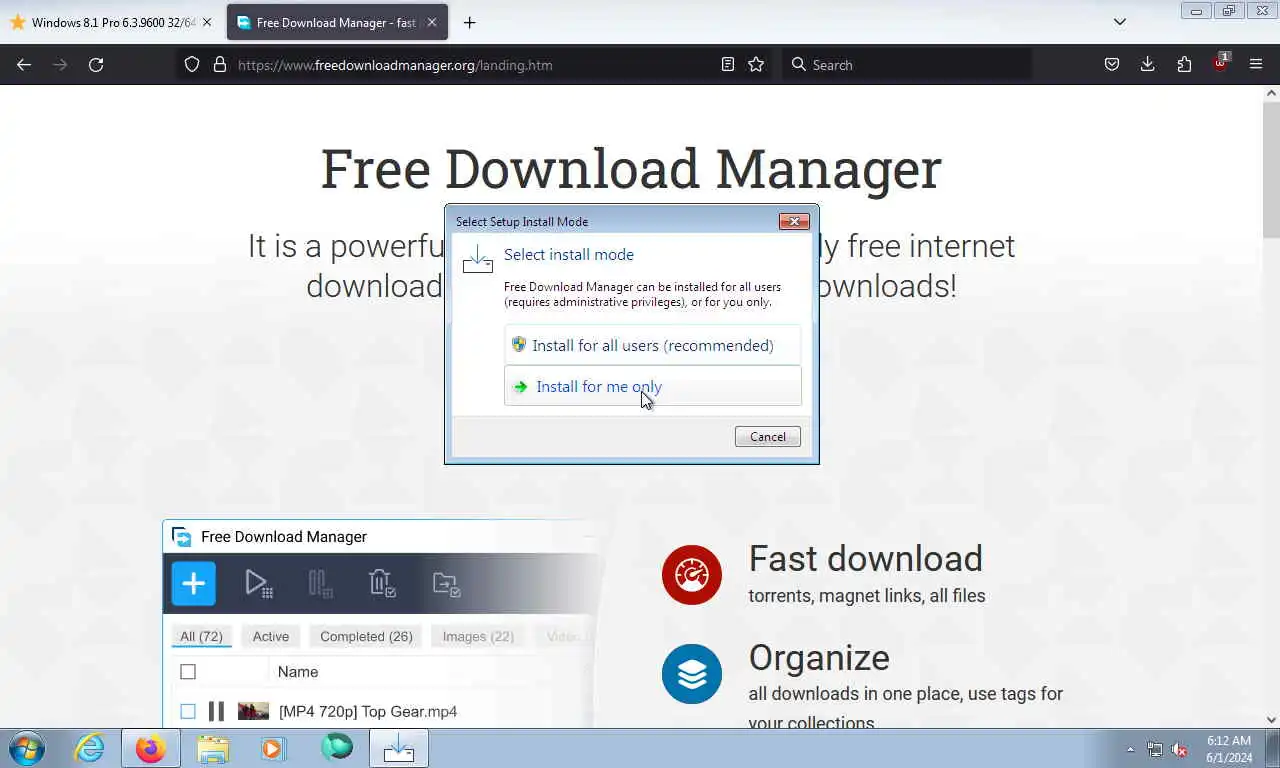1280x768 pixels.
Task: Open the clock showing 6:12 AM
Action: tap(1228, 749)
